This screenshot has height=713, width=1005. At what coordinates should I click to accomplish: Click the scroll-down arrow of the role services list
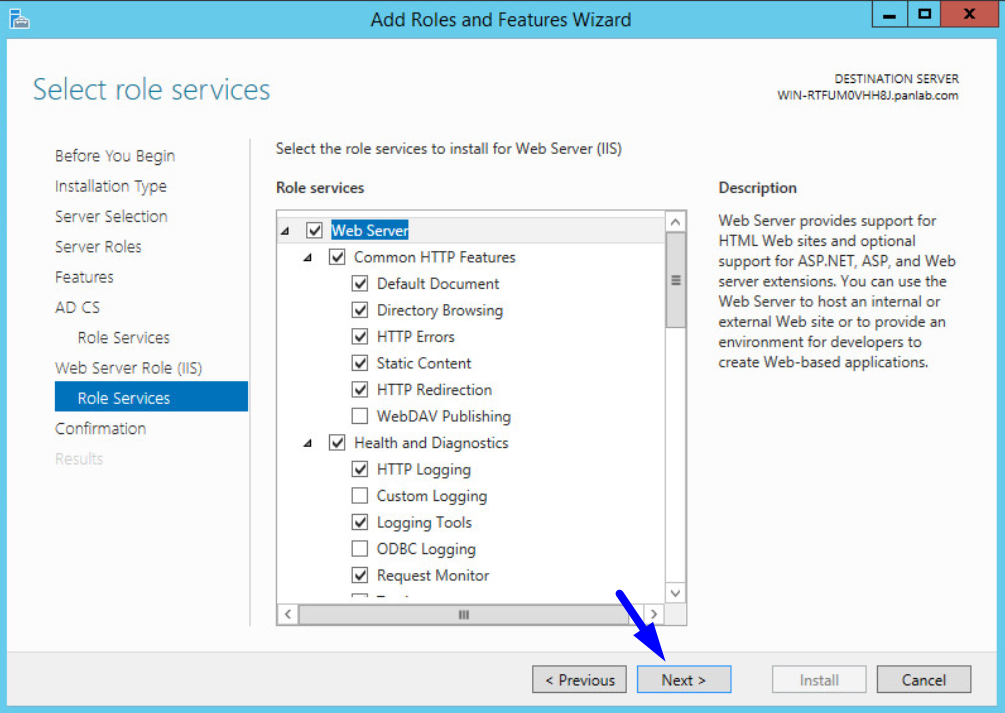click(x=675, y=592)
